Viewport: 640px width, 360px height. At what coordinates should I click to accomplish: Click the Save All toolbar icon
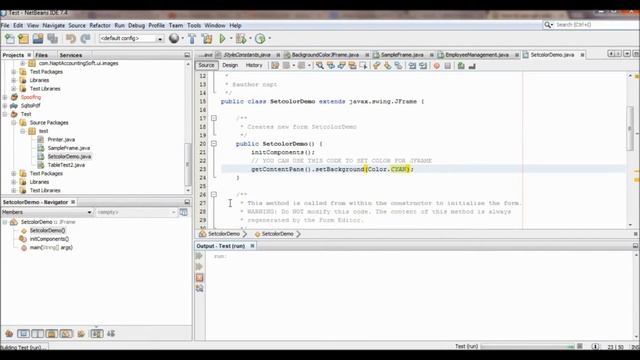coord(53,39)
